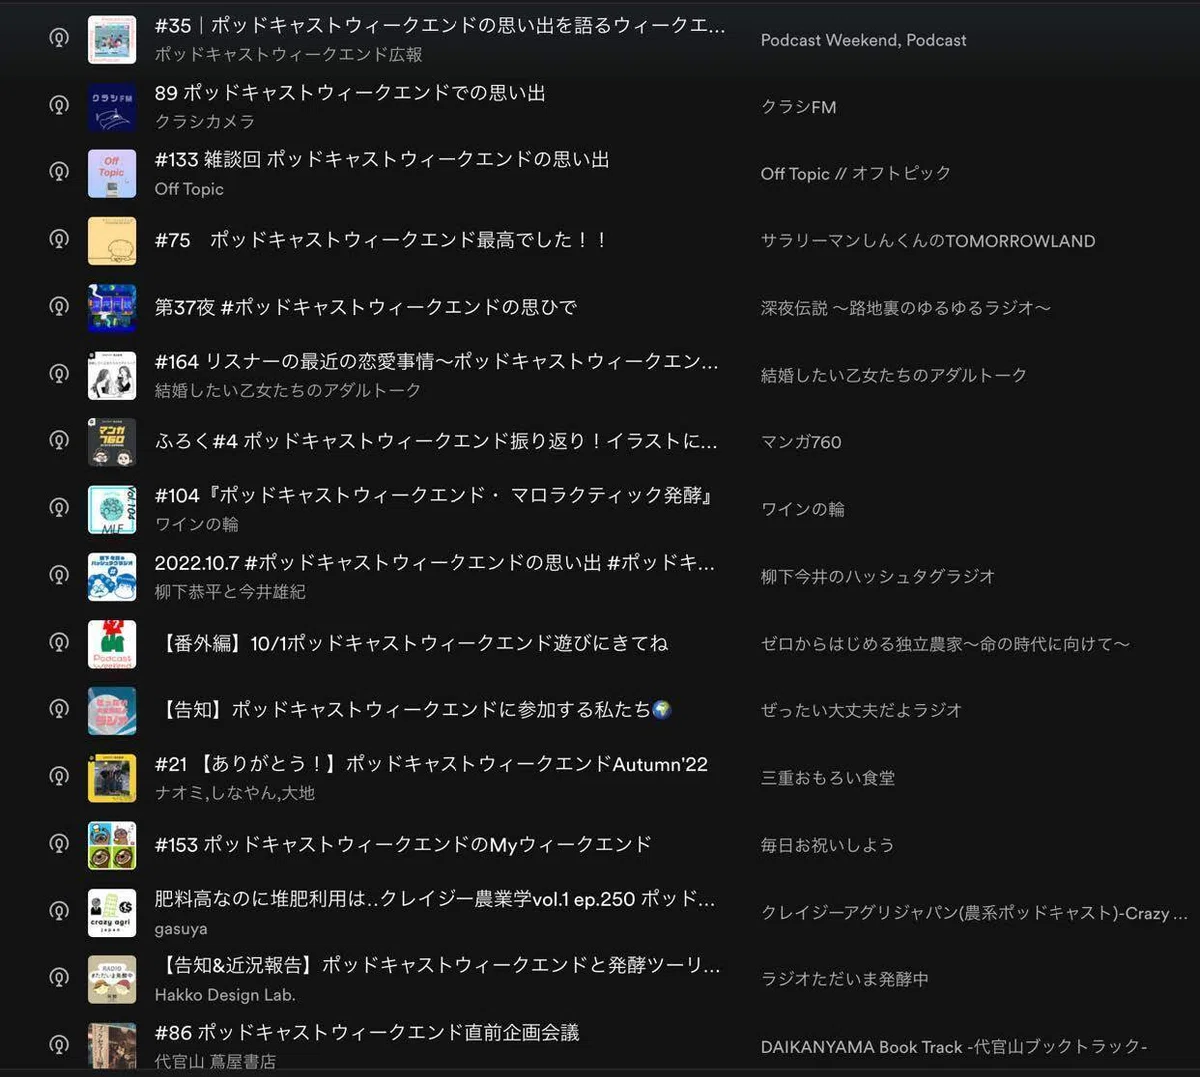Viewport: 1200px width, 1077px height.
Task: Go to show 深夜伝説 〜路地裏のゆるゆるラジオ〜
Action: (x=906, y=308)
